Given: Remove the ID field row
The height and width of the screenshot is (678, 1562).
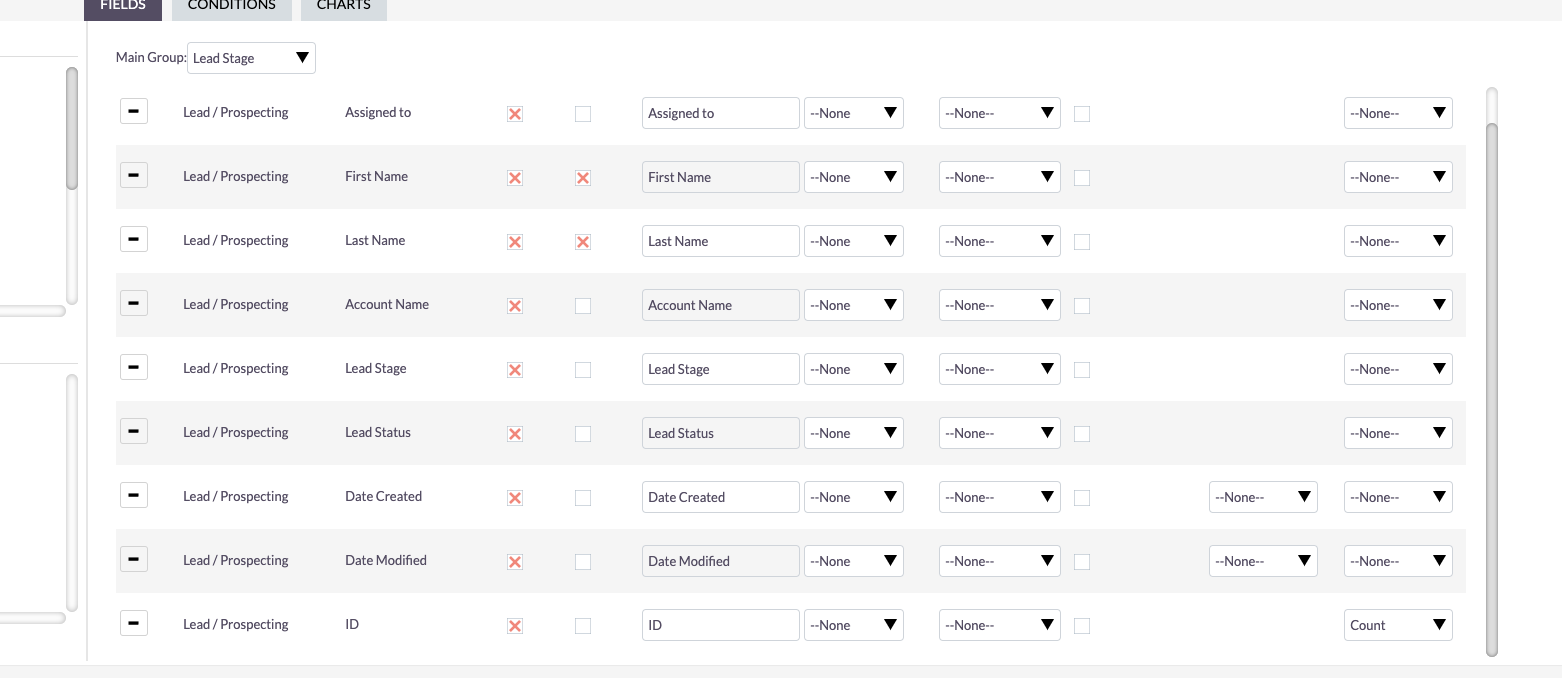Looking at the screenshot, I should point(134,623).
